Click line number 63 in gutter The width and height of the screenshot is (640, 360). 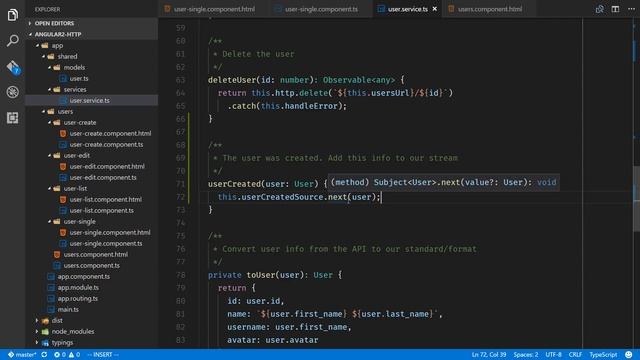click(x=180, y=80)
